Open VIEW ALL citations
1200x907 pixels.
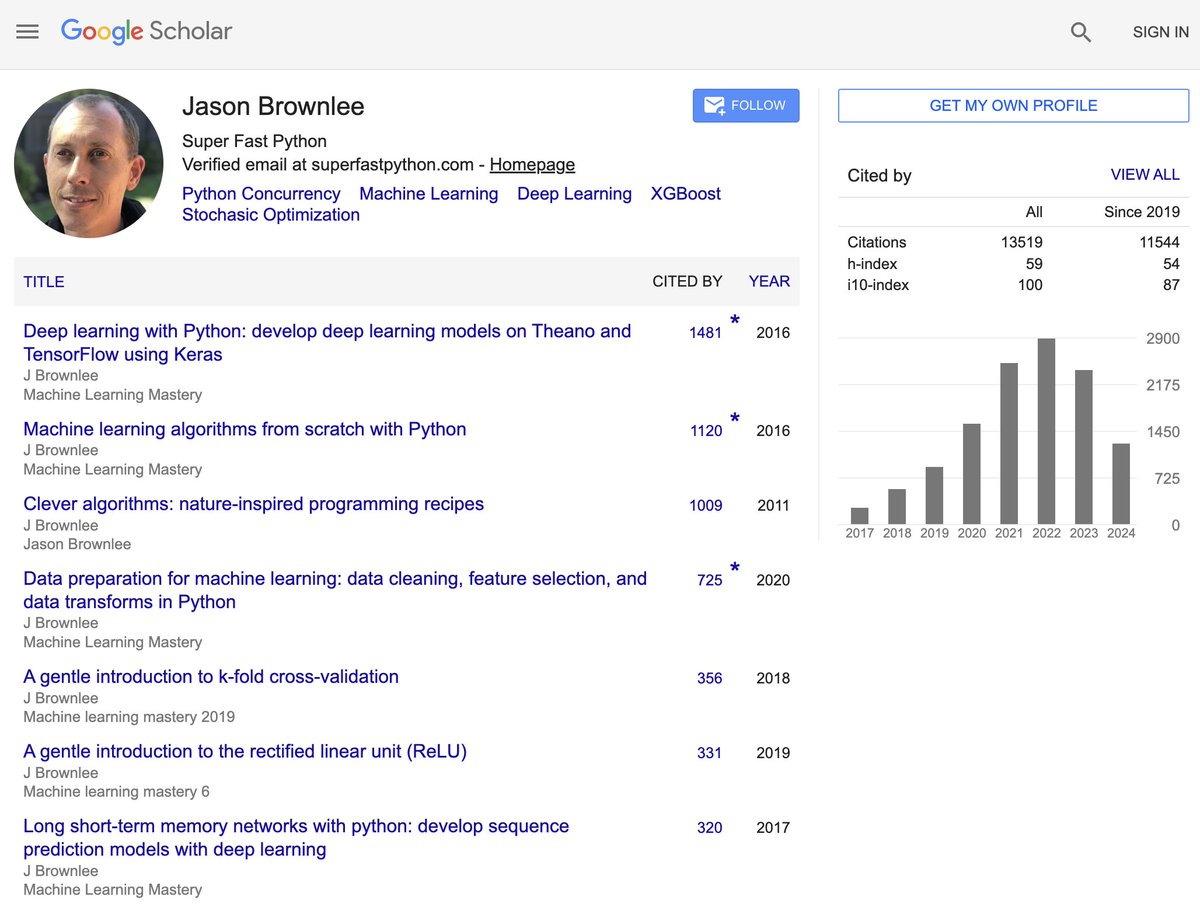point(1145,174)
